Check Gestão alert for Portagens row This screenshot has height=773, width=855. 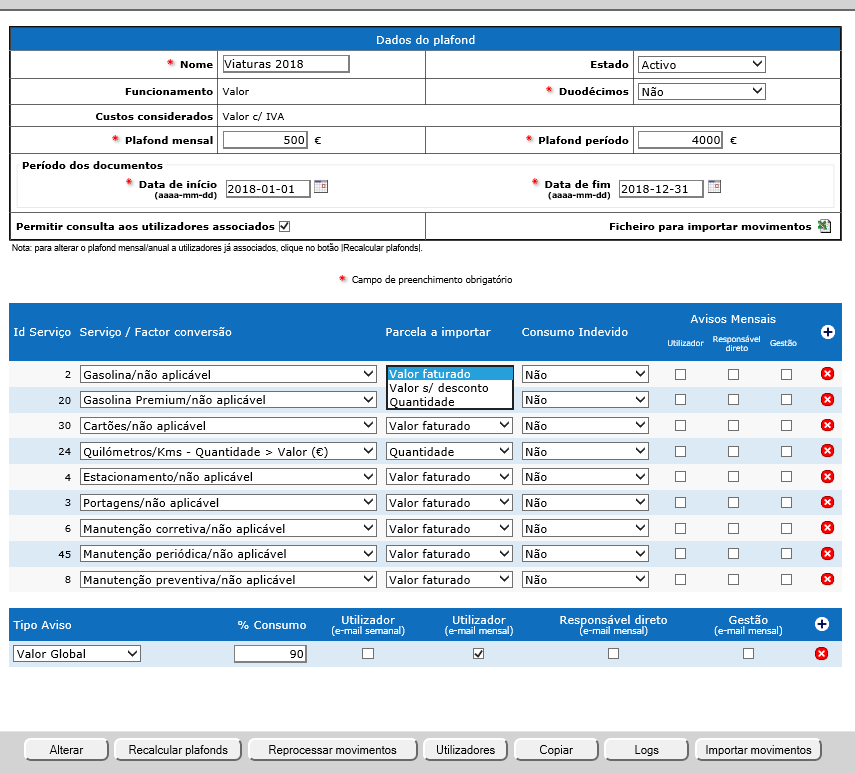(786, 503)
